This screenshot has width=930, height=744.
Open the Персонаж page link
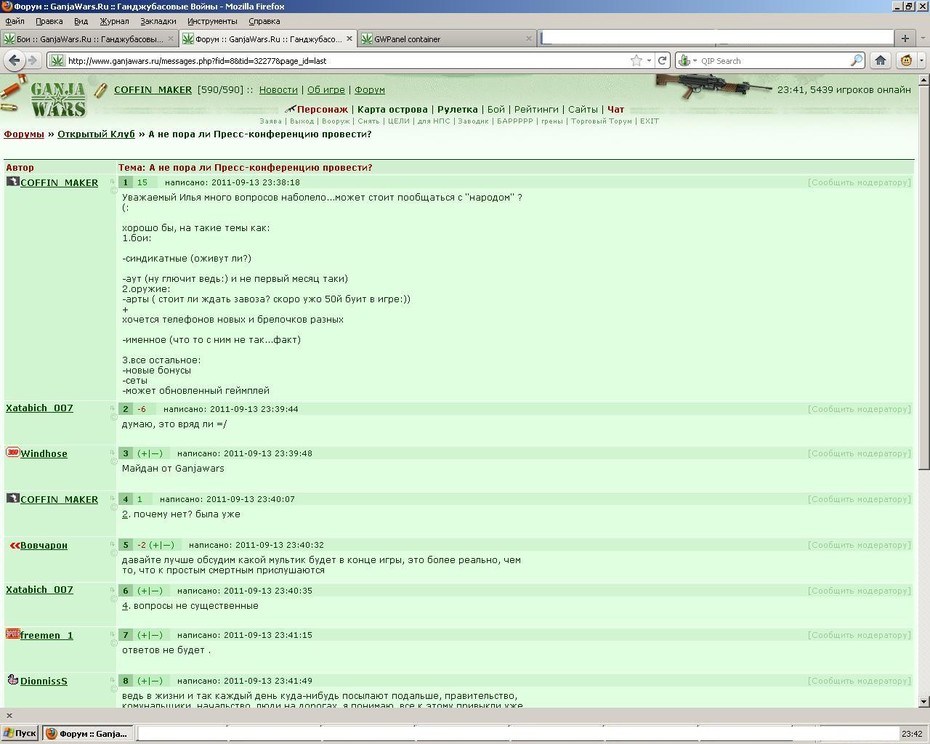(x=322, y=109)
